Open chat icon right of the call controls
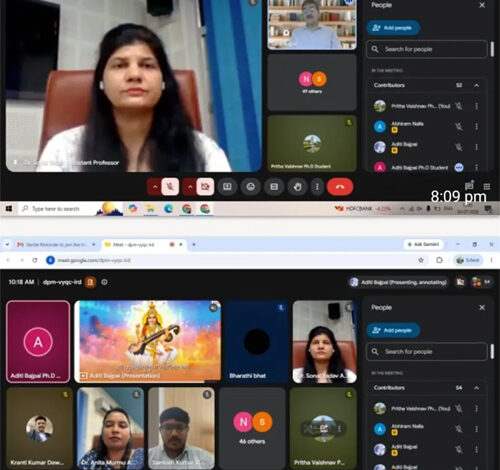Screen dimensions: 500x470 click(x=469, y=185)
